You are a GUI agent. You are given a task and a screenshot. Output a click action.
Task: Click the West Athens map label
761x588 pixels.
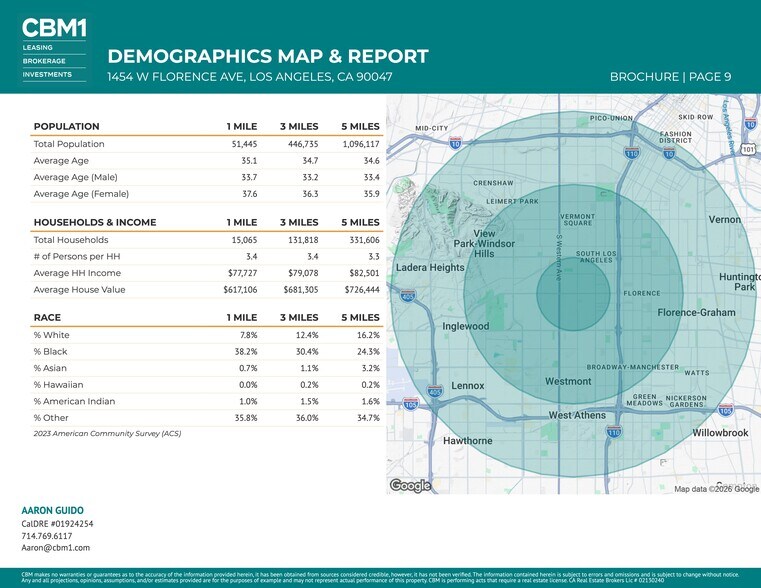(577, 415)
